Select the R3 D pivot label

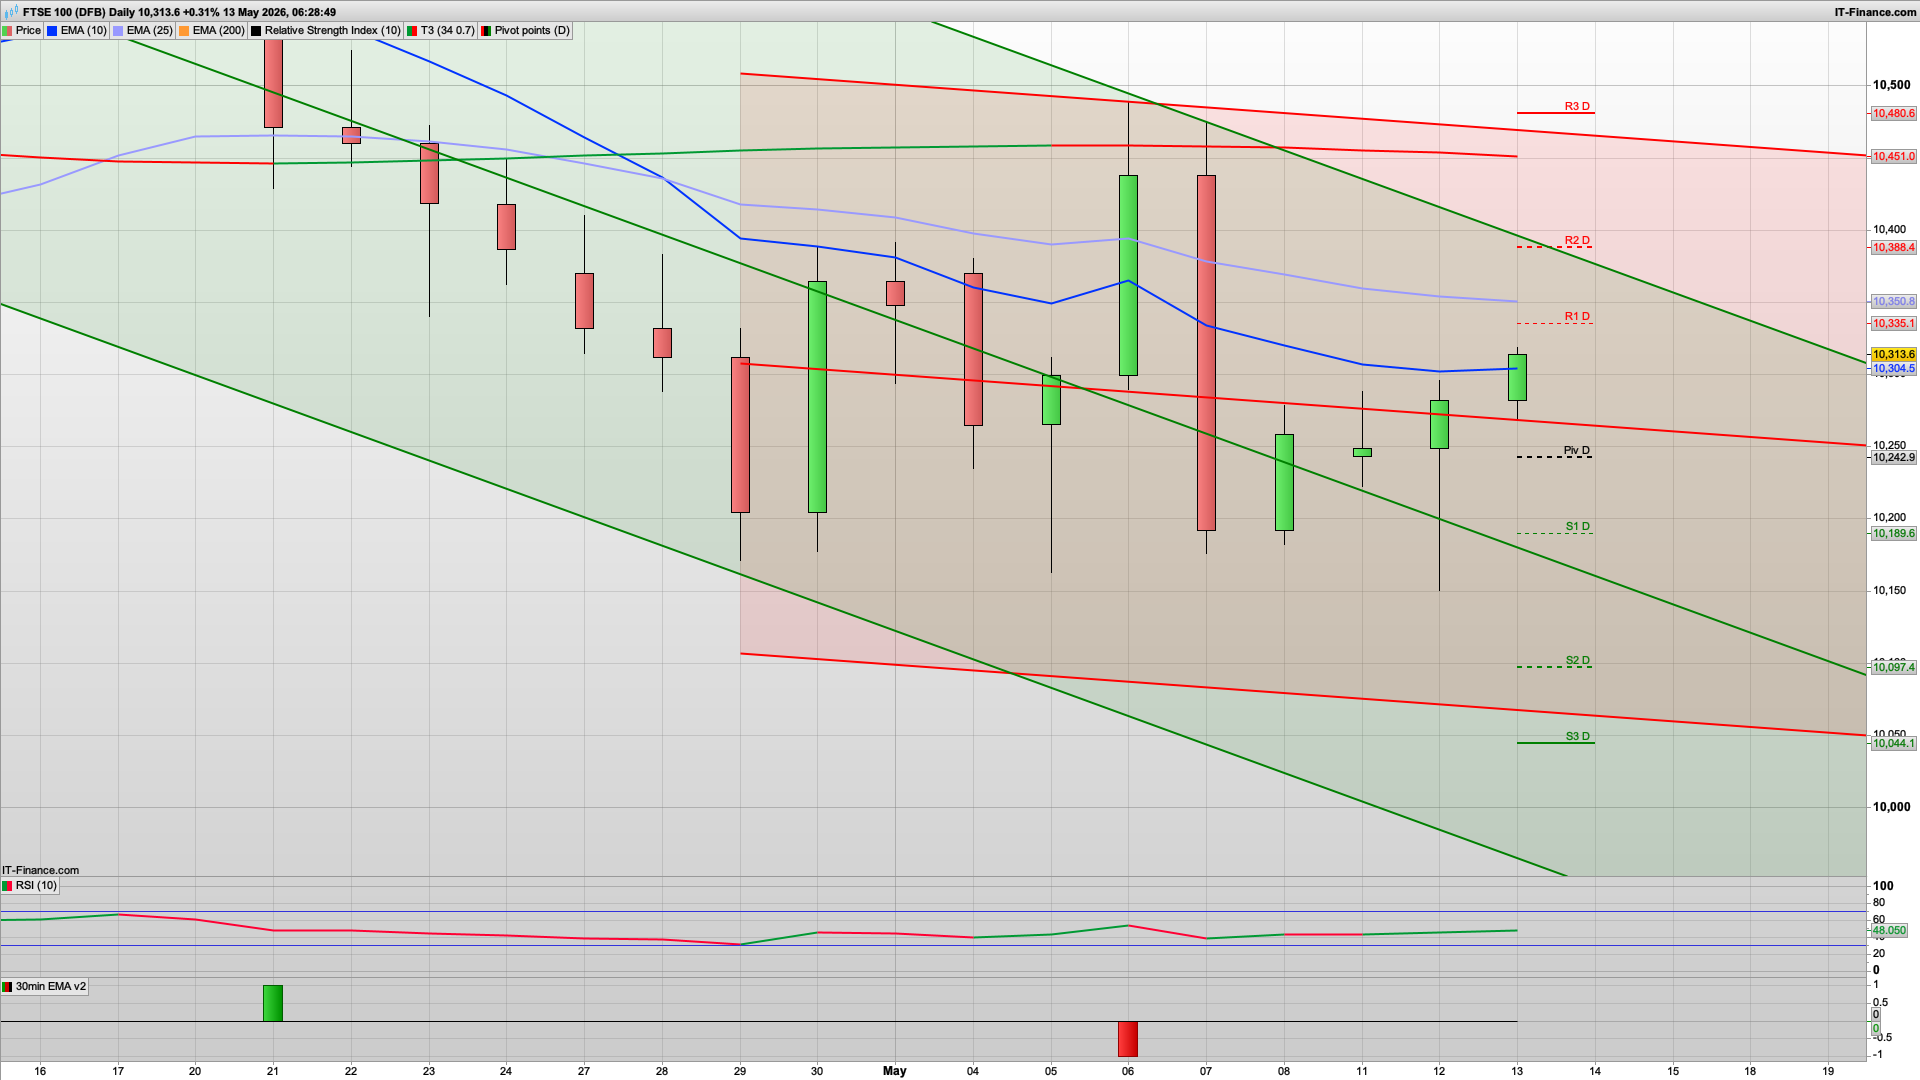(1577, 106)
